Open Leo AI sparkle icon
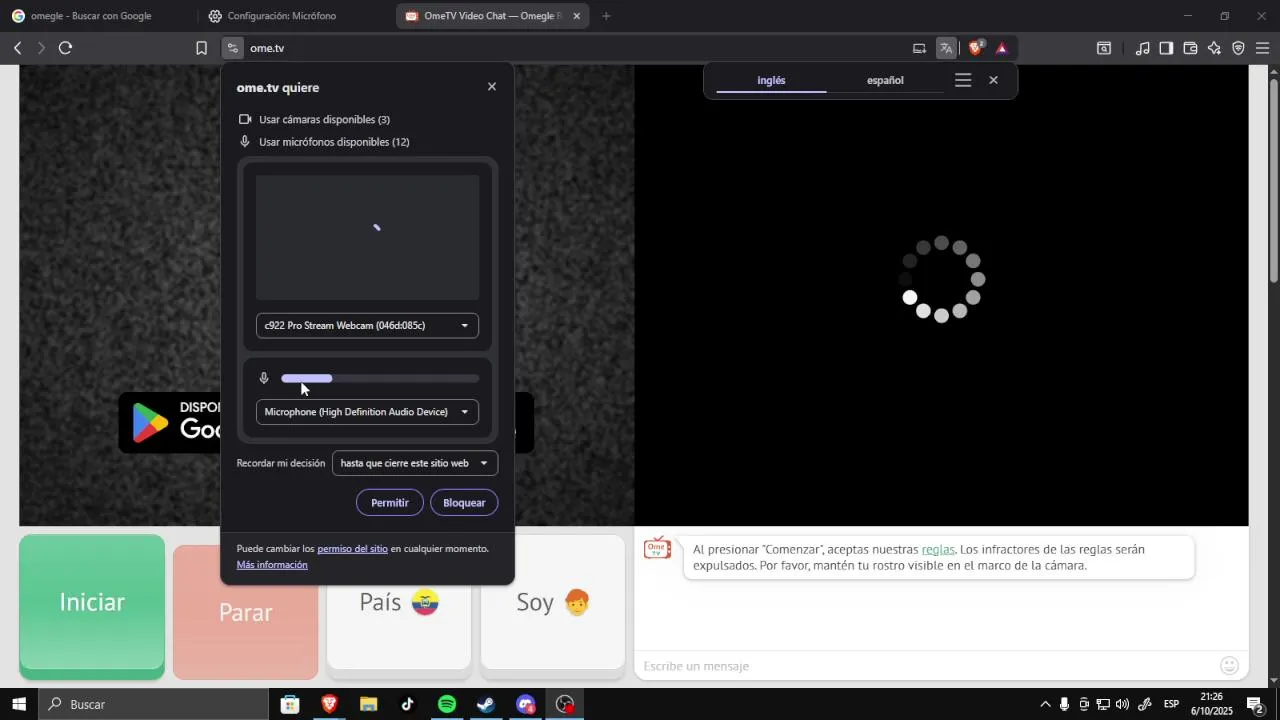This screenshot has height=720, width=1280. pyautogui.click(x=1214, y=48)
